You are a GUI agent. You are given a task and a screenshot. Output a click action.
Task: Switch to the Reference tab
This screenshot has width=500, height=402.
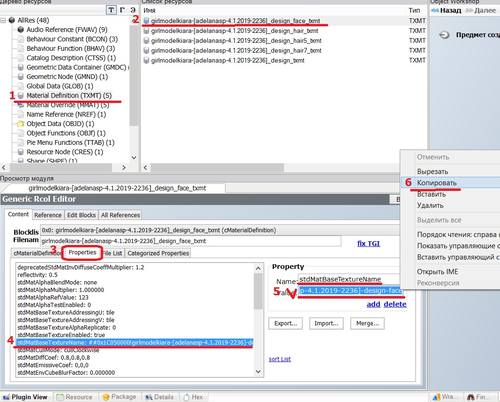tap(48, 215)
